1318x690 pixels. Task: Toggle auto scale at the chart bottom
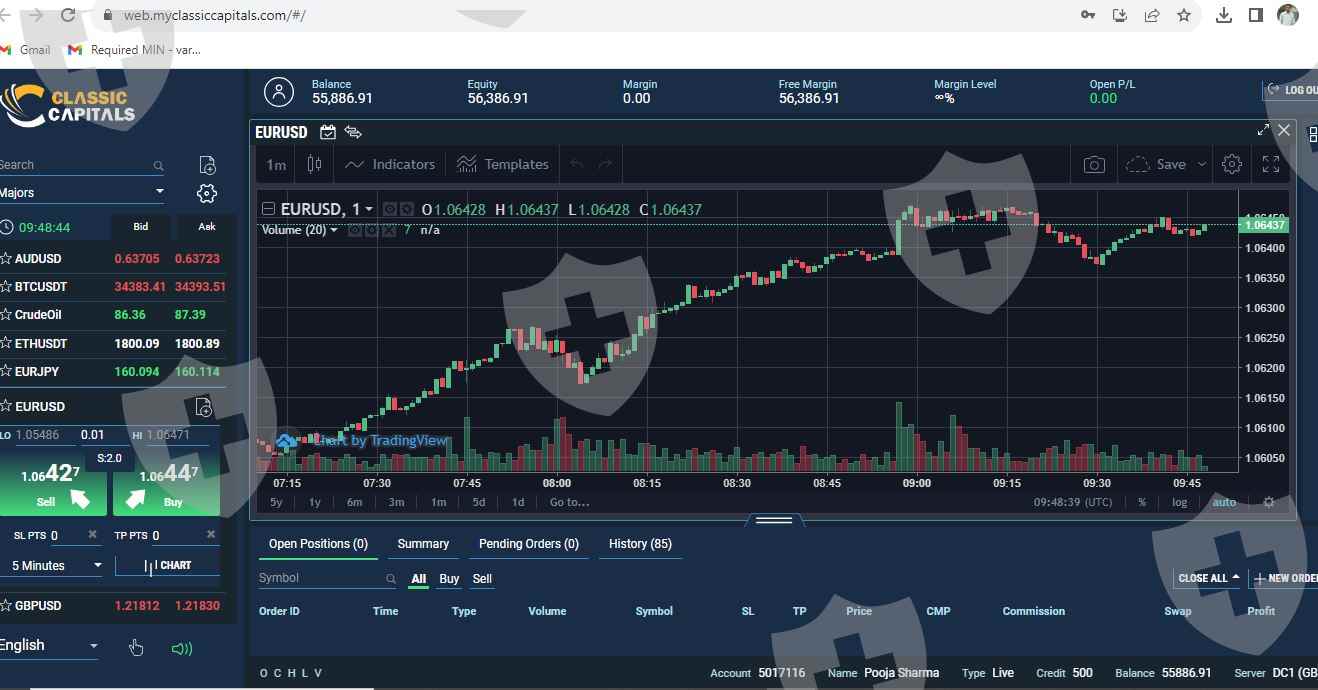pyautogui.click(x=1224, y=502)
